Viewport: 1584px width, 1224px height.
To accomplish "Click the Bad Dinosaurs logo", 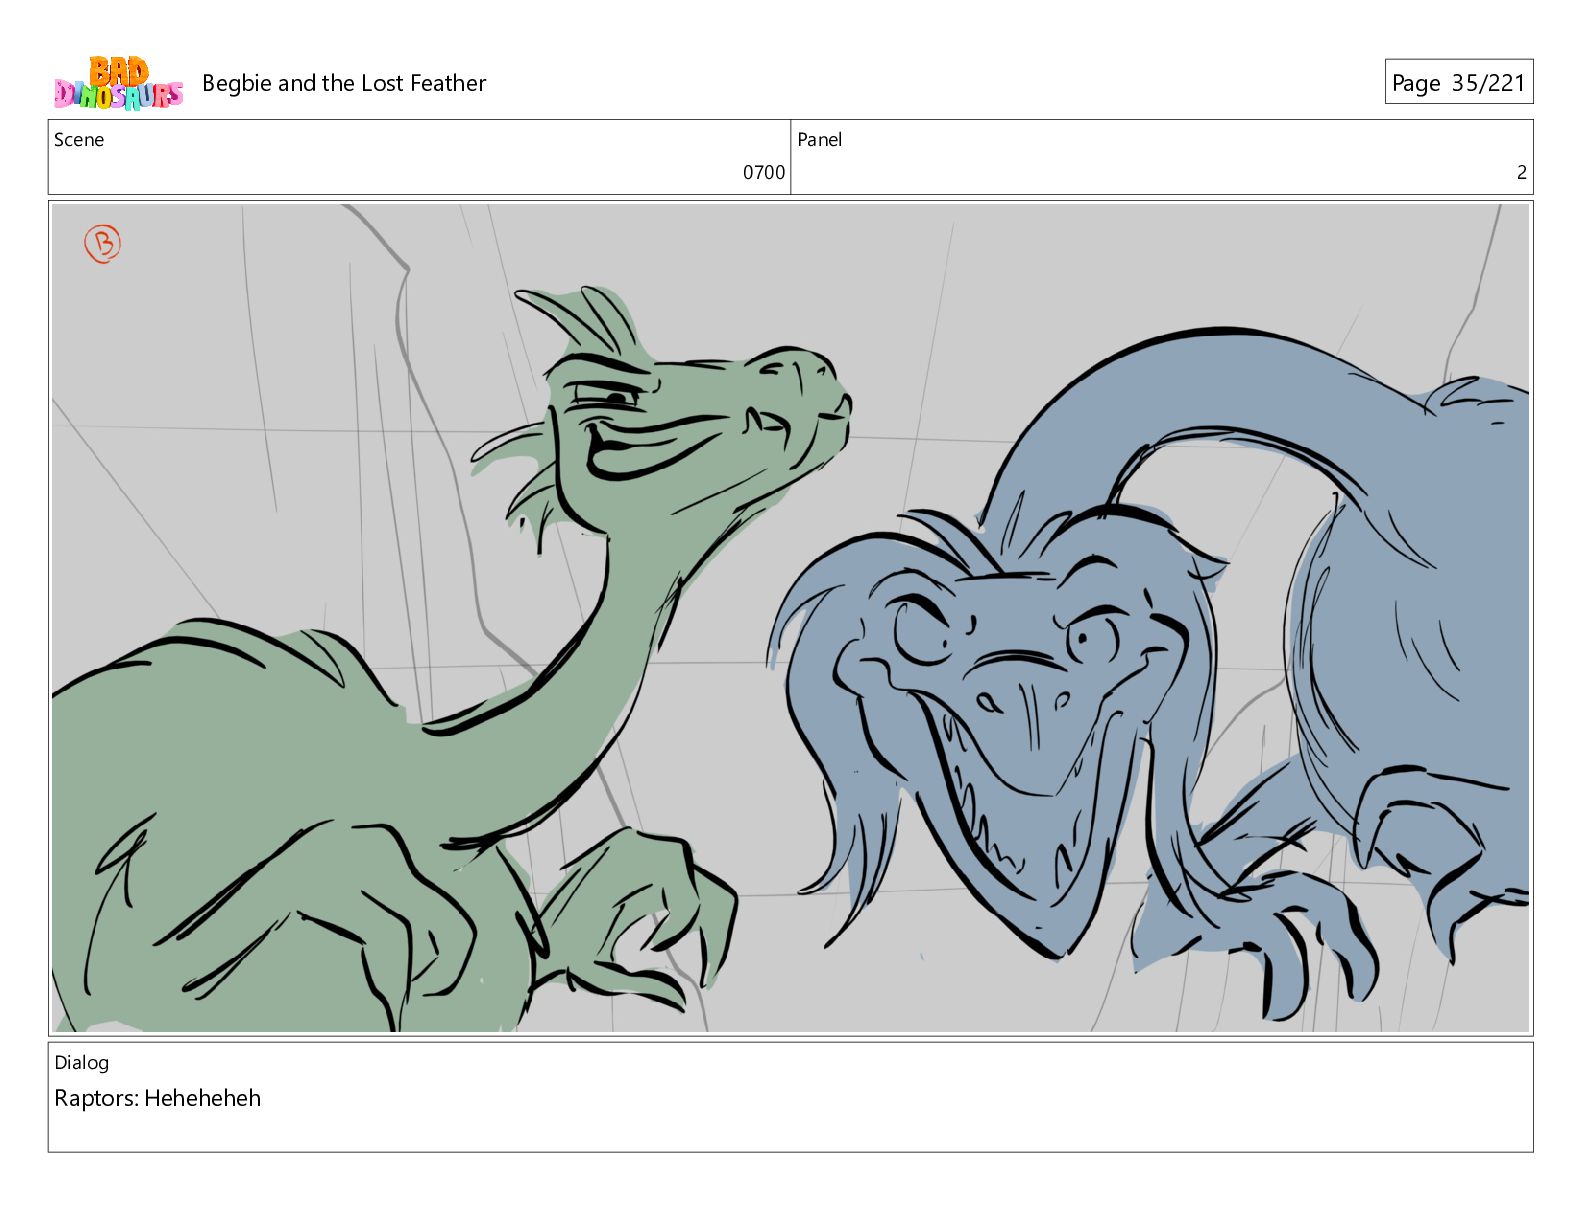I will coord(118,83).
